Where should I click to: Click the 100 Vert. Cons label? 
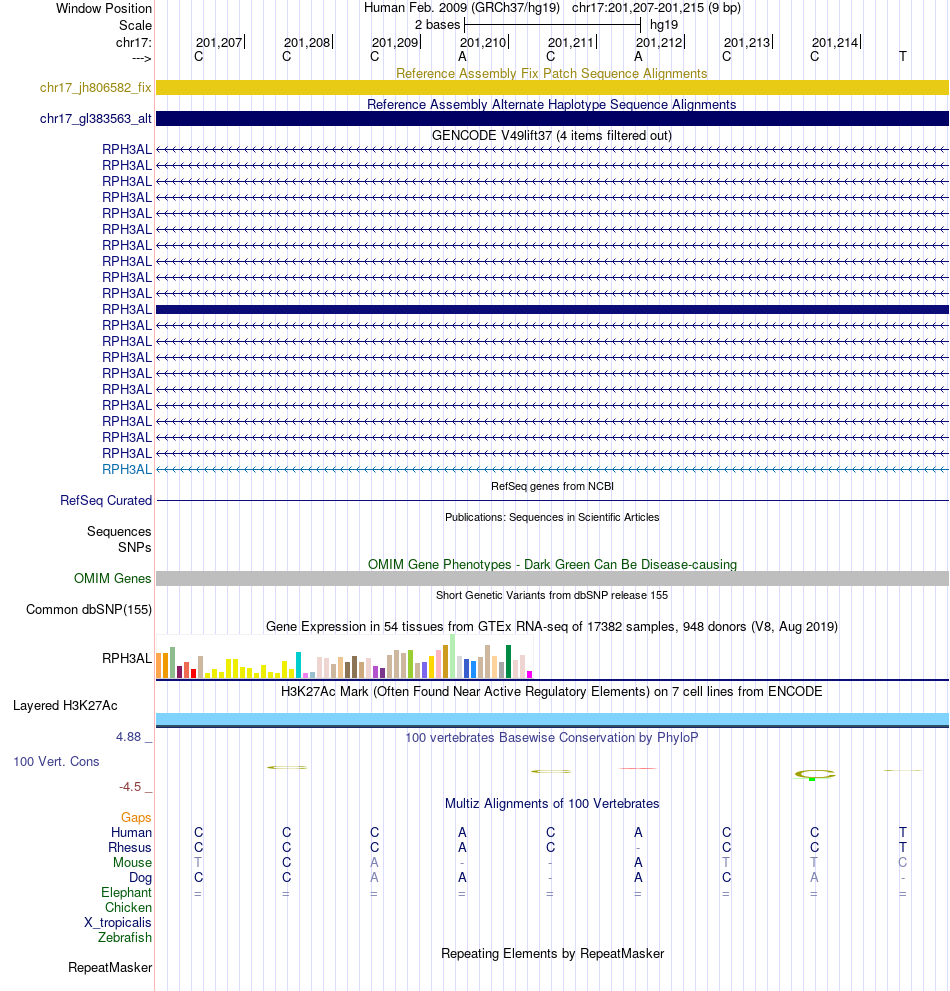[56, 762]
